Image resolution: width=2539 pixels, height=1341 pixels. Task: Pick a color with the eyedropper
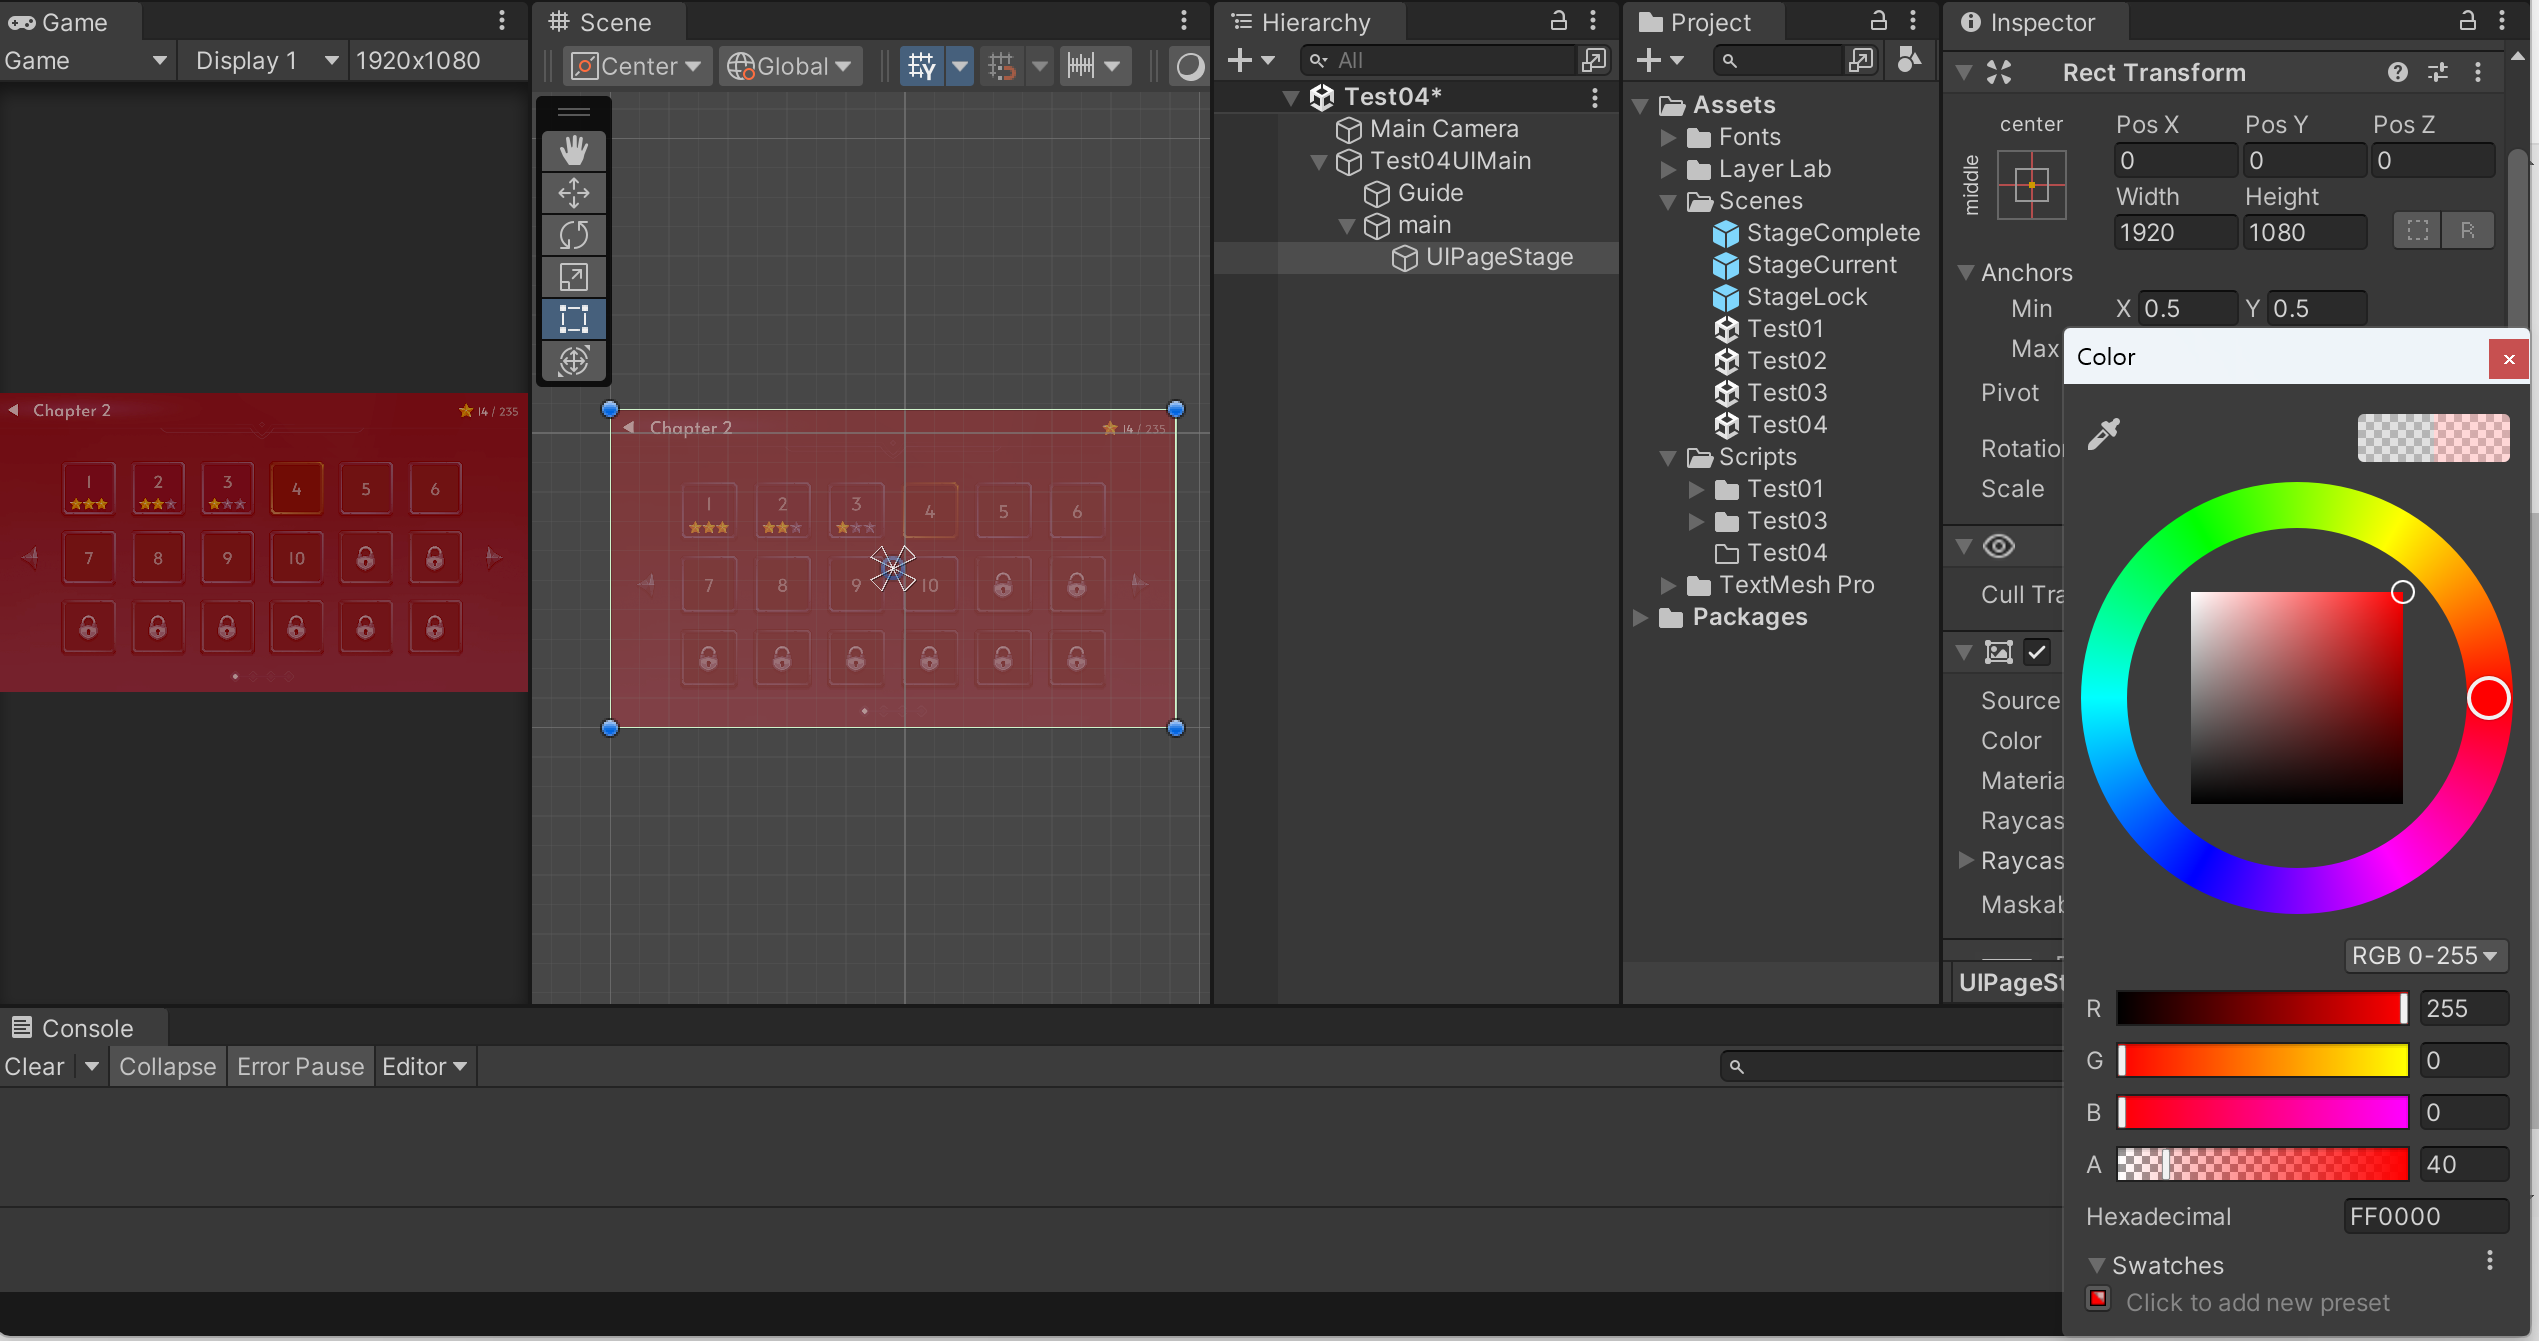[2104, 435]
